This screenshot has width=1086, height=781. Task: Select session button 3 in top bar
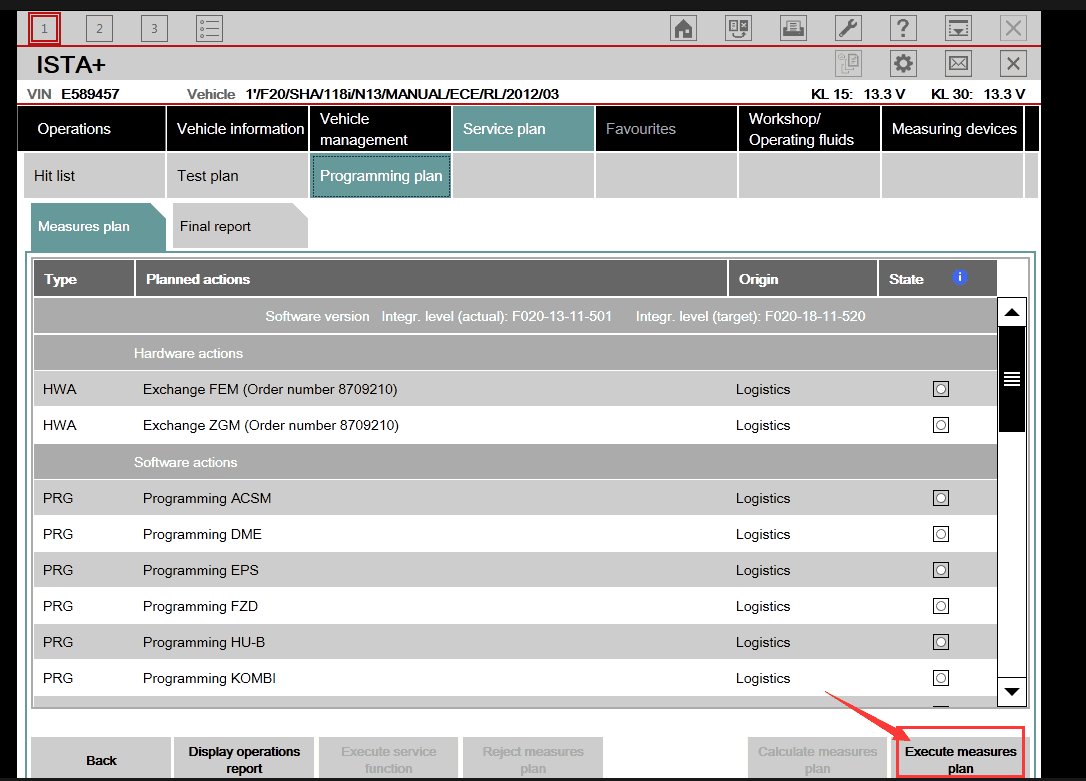coord(154,28)
